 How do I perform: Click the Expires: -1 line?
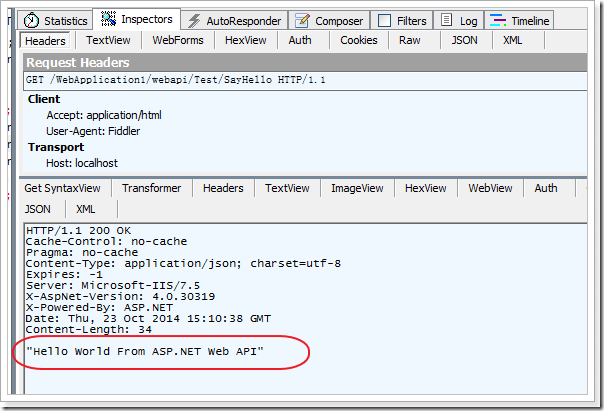tap(64, 275)
